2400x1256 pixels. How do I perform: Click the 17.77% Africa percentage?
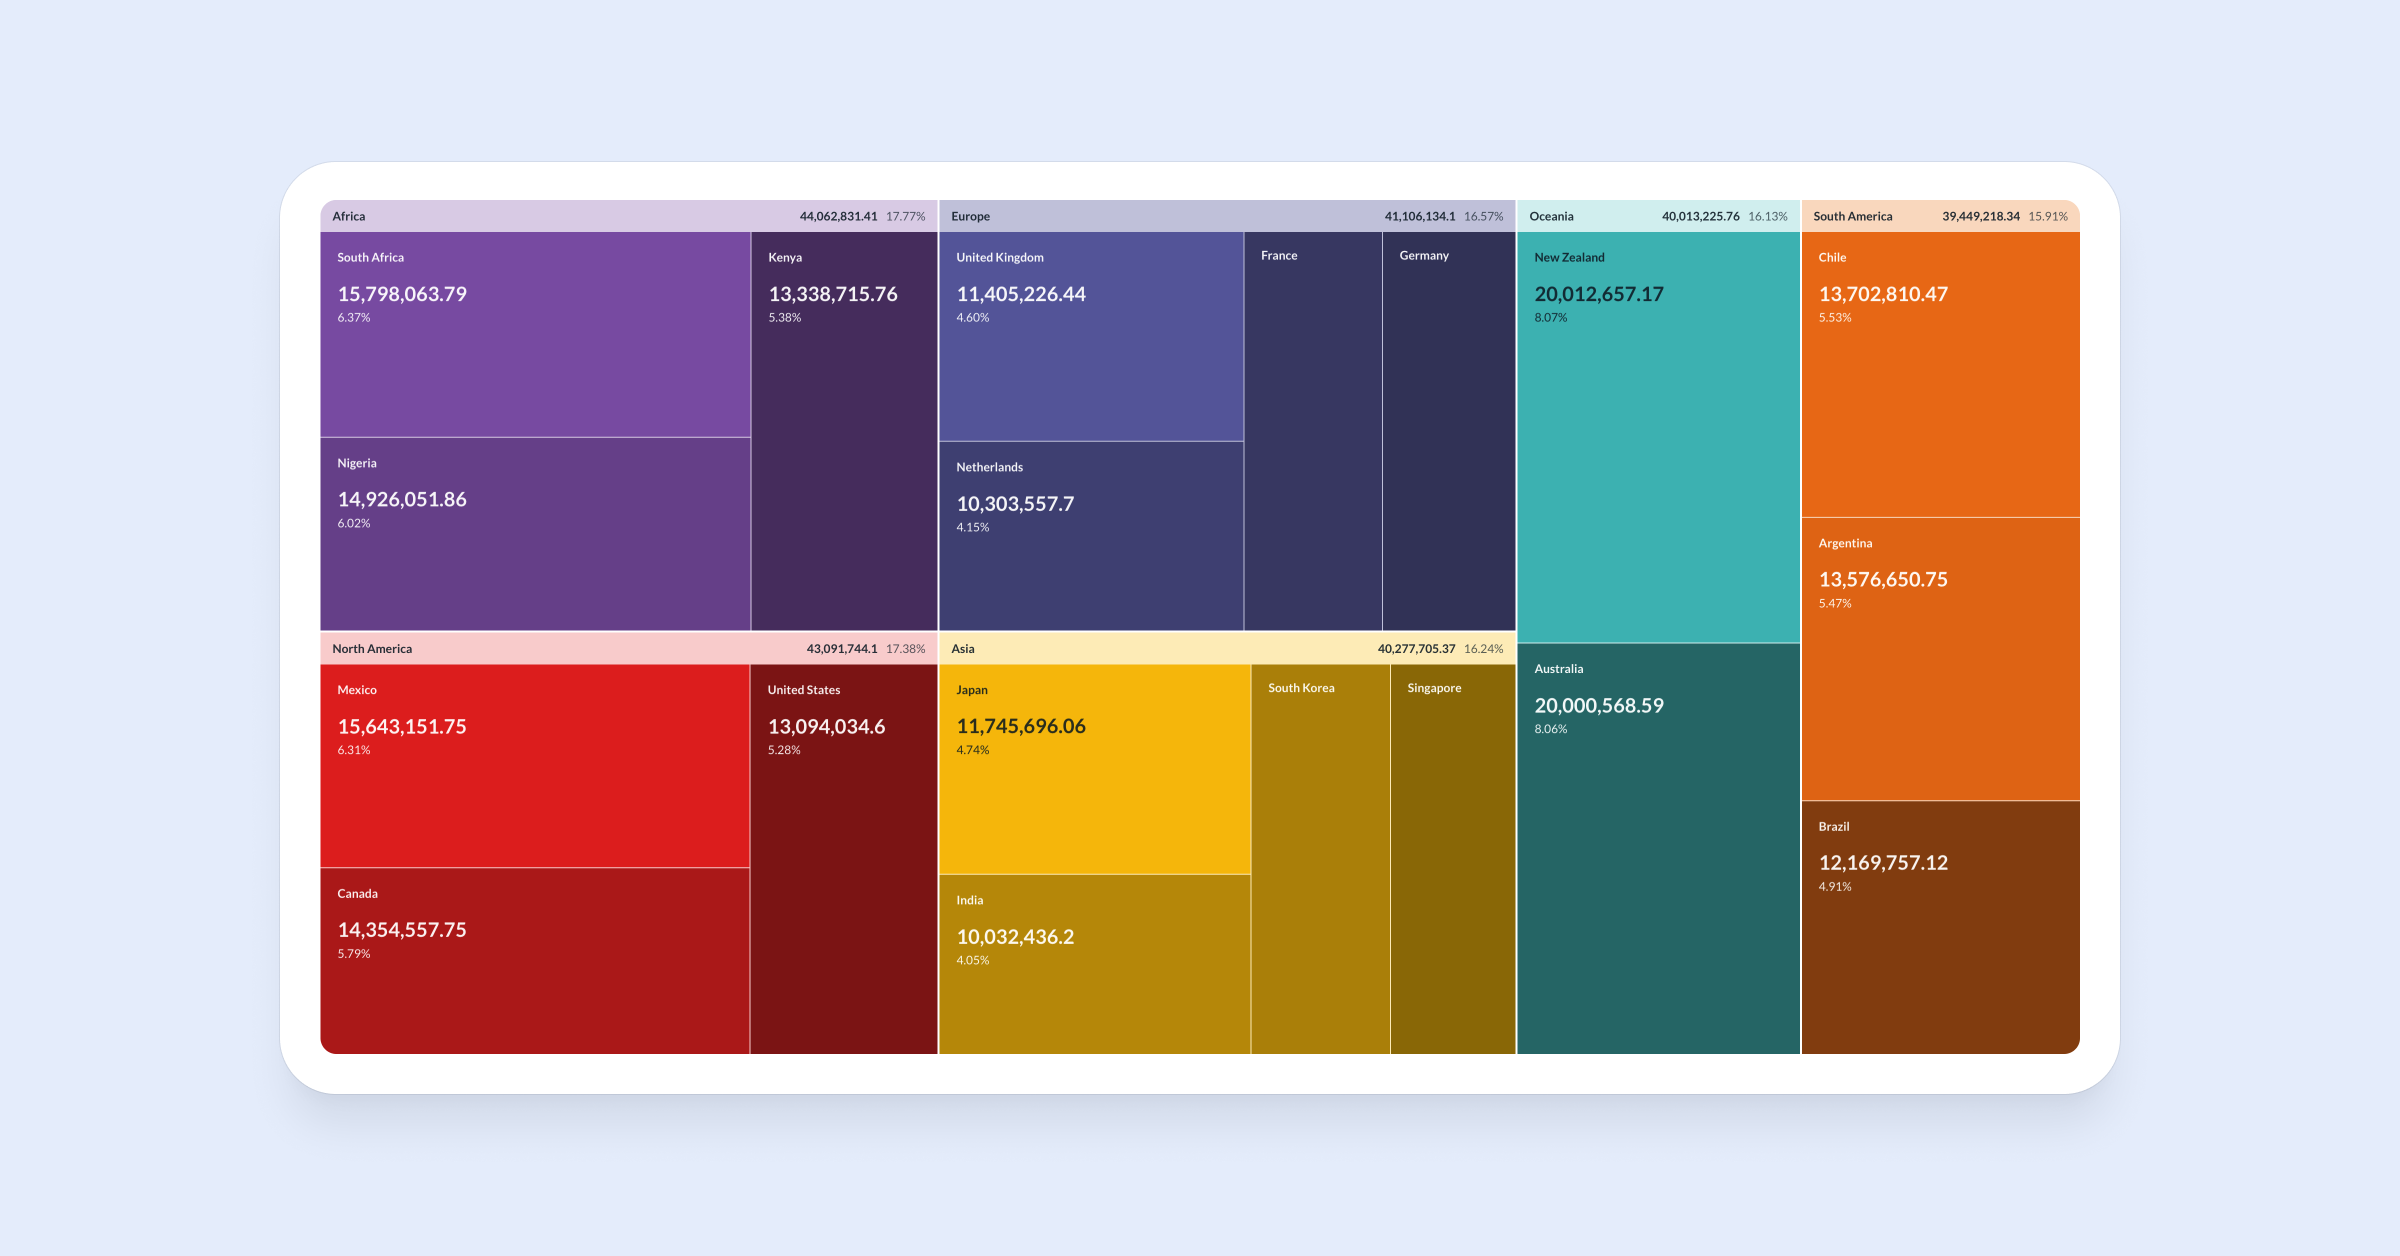coord(905,216)
